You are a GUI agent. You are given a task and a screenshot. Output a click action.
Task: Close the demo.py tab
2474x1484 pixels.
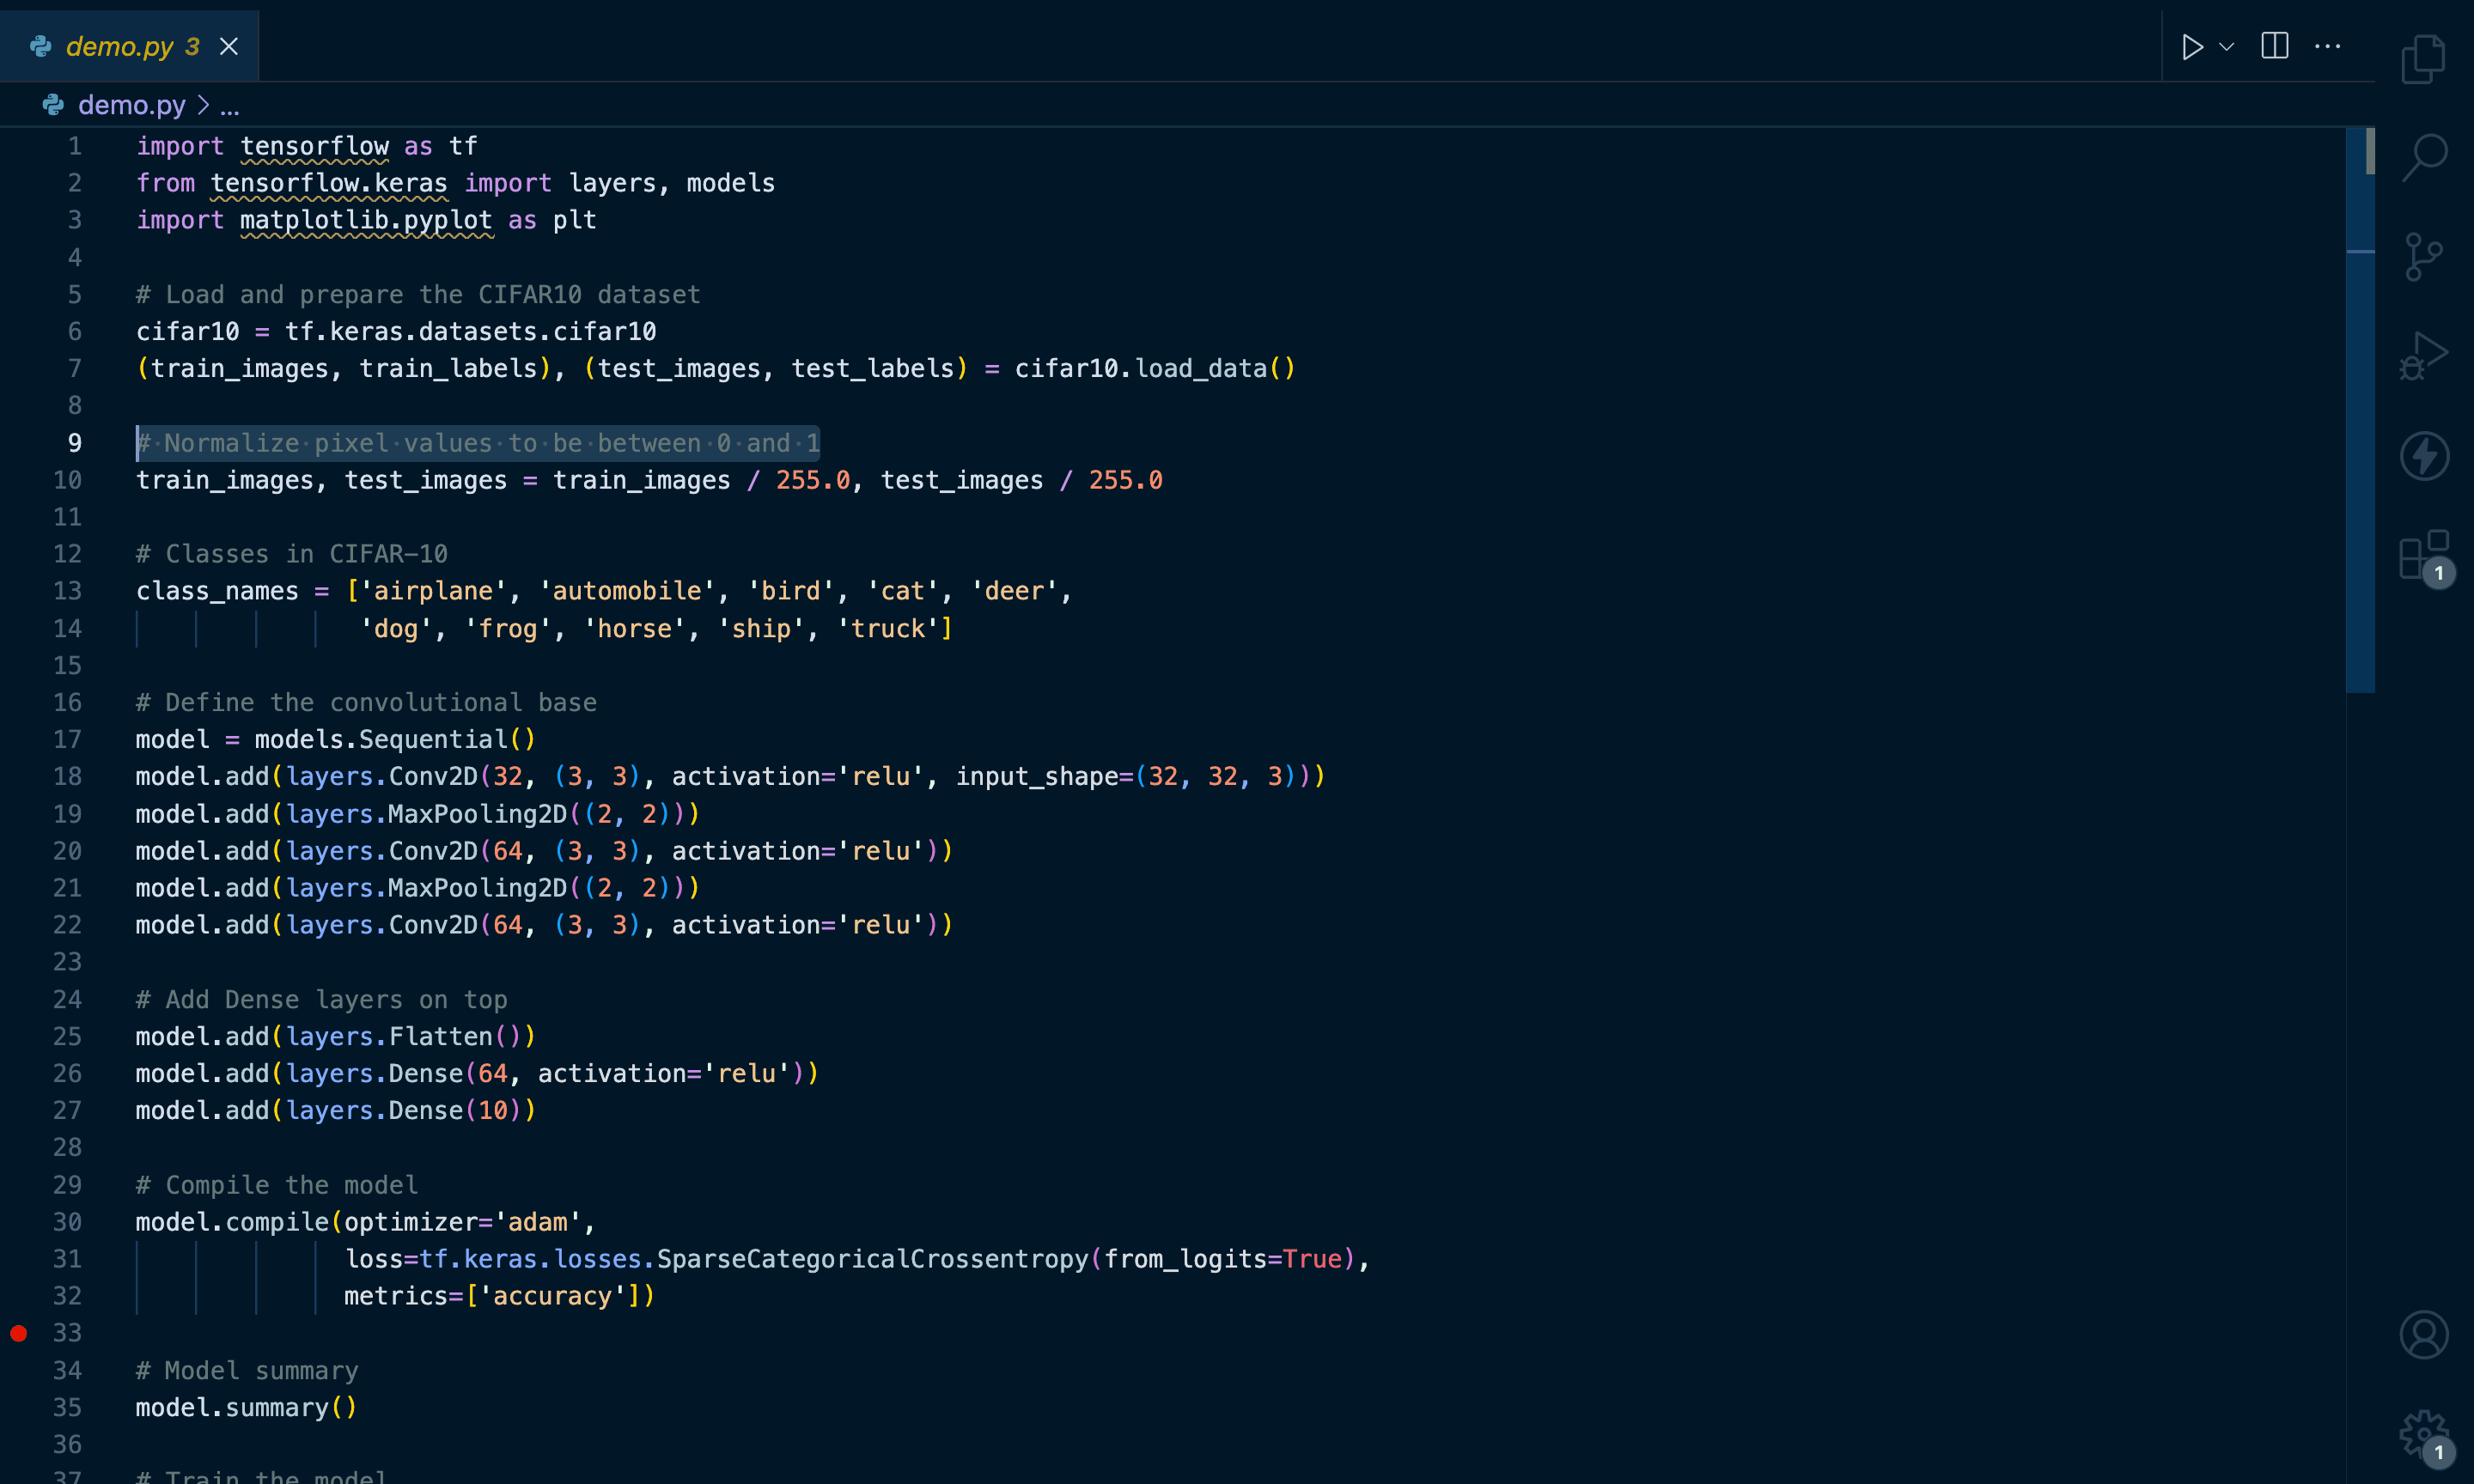click(229, 46)
